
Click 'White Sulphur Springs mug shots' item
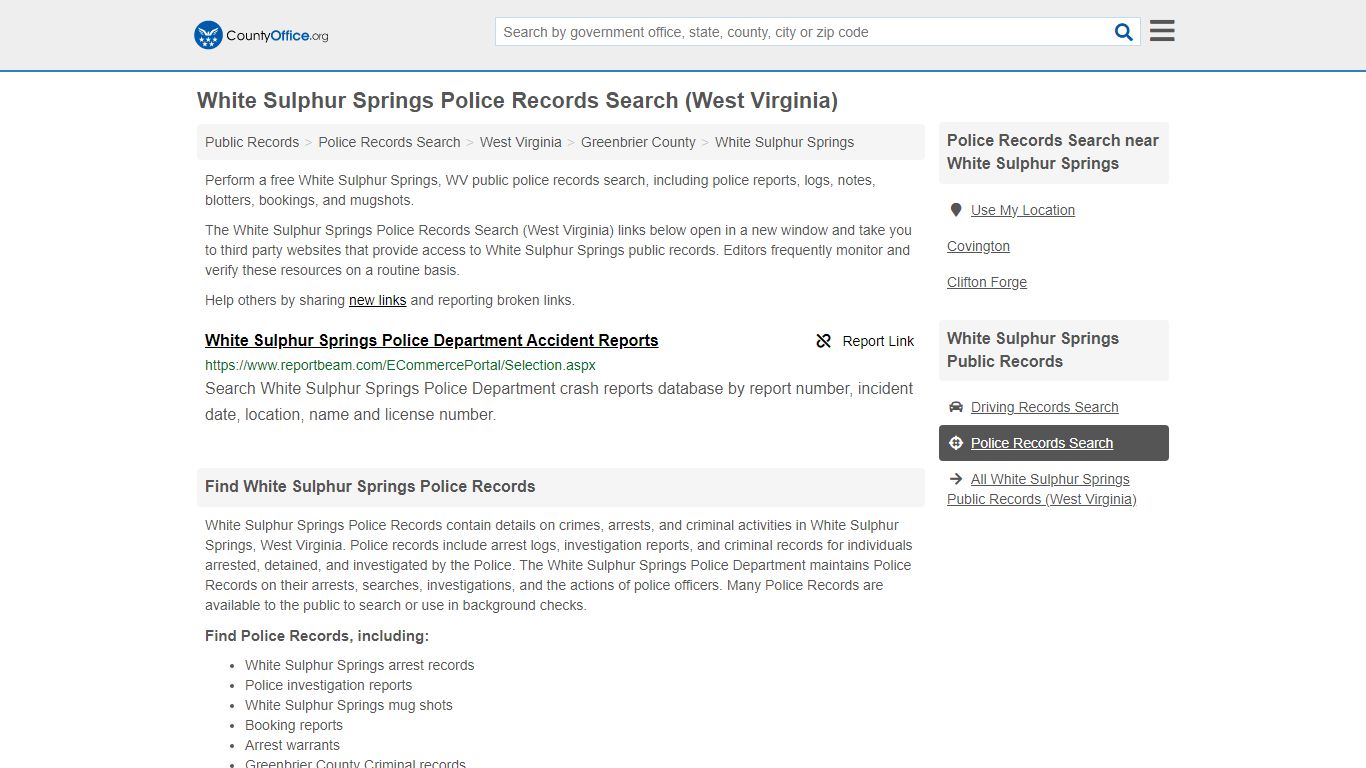(349, 705)
